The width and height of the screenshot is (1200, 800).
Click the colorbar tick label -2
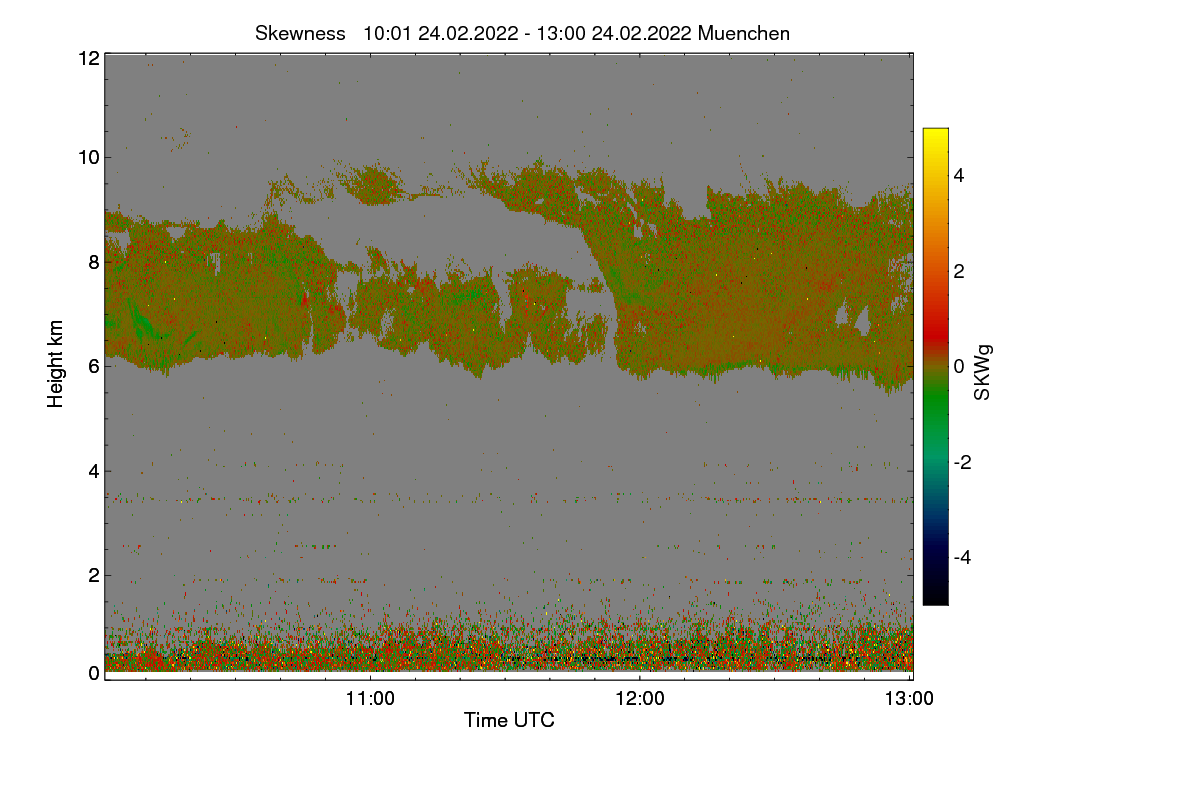tap(963, 462)
